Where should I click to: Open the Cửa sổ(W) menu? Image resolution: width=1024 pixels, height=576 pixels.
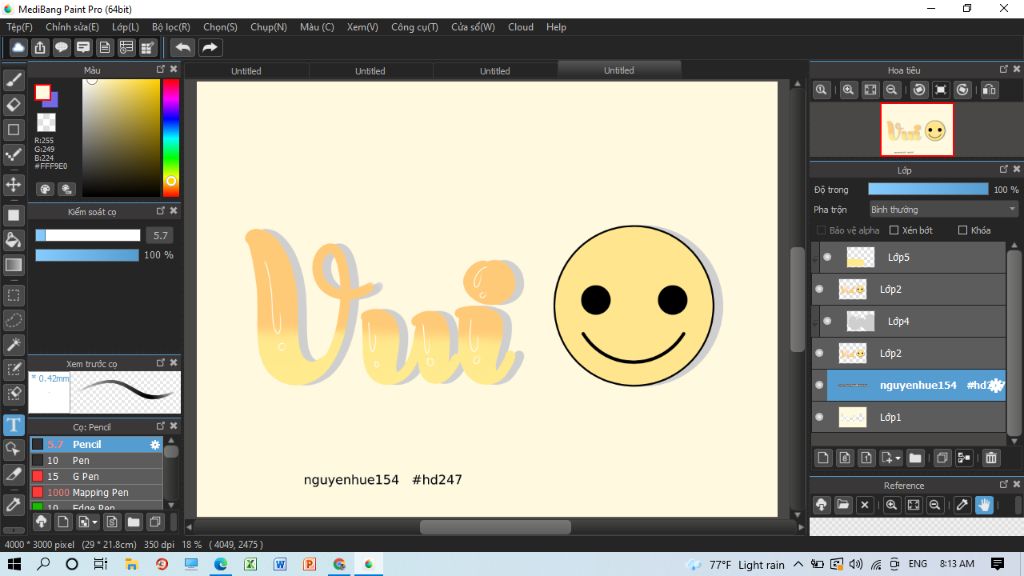(x=473, y=27)
